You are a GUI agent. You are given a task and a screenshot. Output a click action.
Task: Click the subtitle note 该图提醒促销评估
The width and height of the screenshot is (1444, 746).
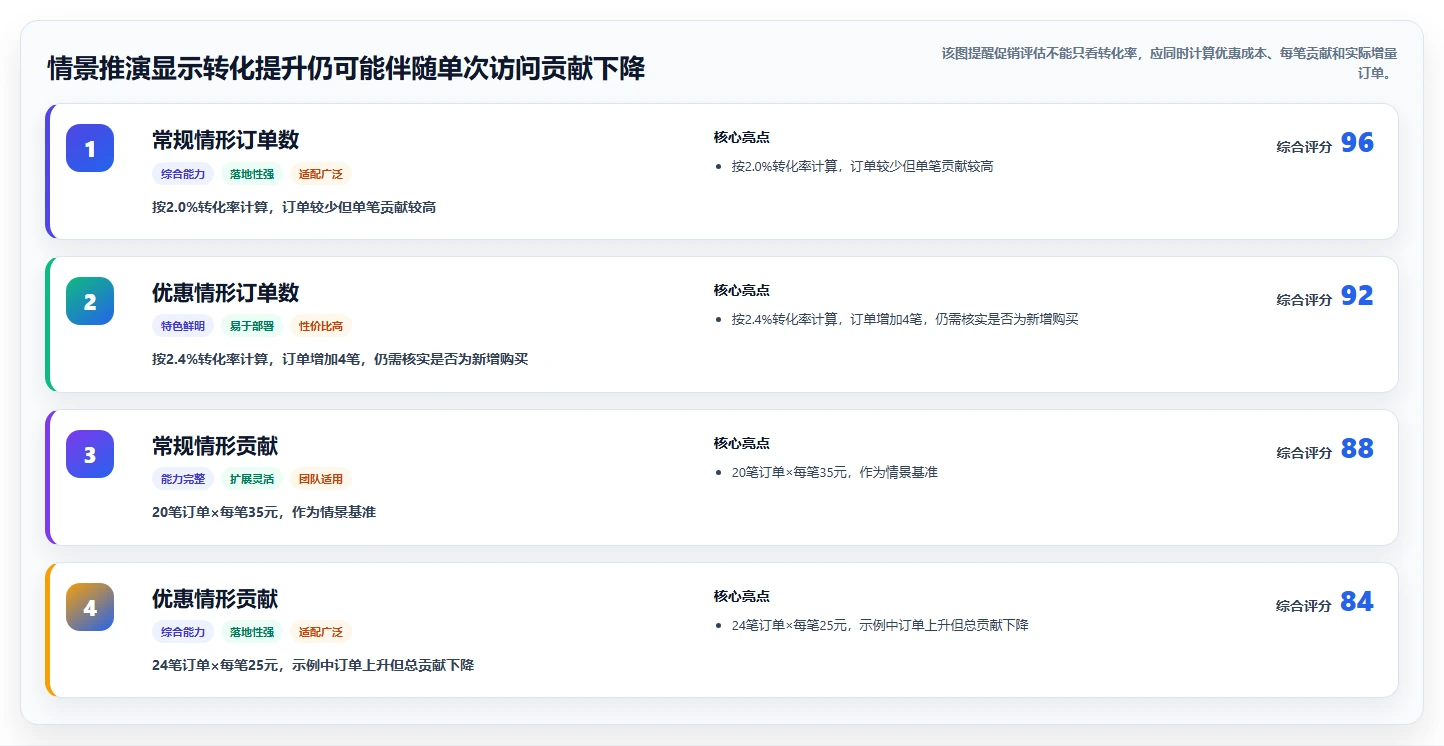(1169, 63)
